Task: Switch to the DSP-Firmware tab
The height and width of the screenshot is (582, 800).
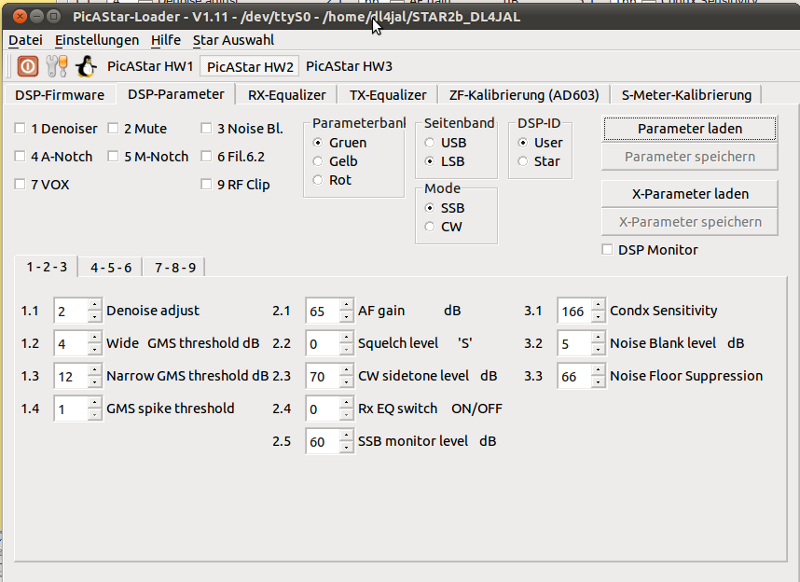Action: (60, 95)
